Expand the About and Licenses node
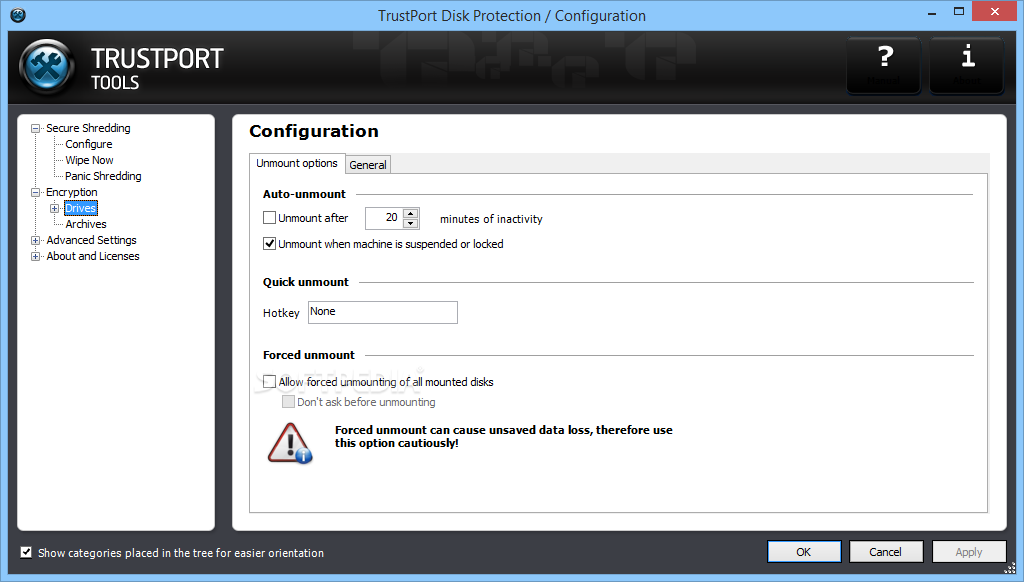 pyautogui.click(x=35, y=257)
